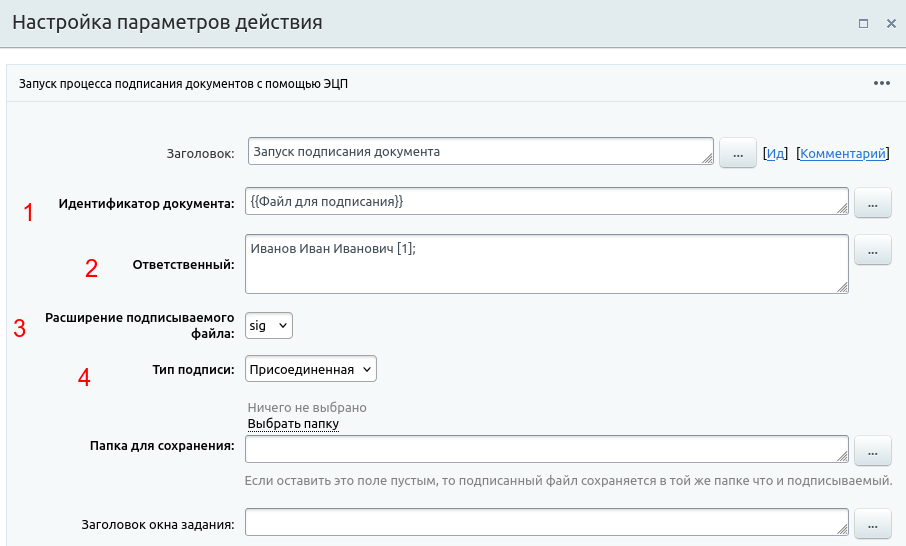Screen dimensions: 906x546
Task: Expand the sig file extension dropdown
Action: coord(269,325)
